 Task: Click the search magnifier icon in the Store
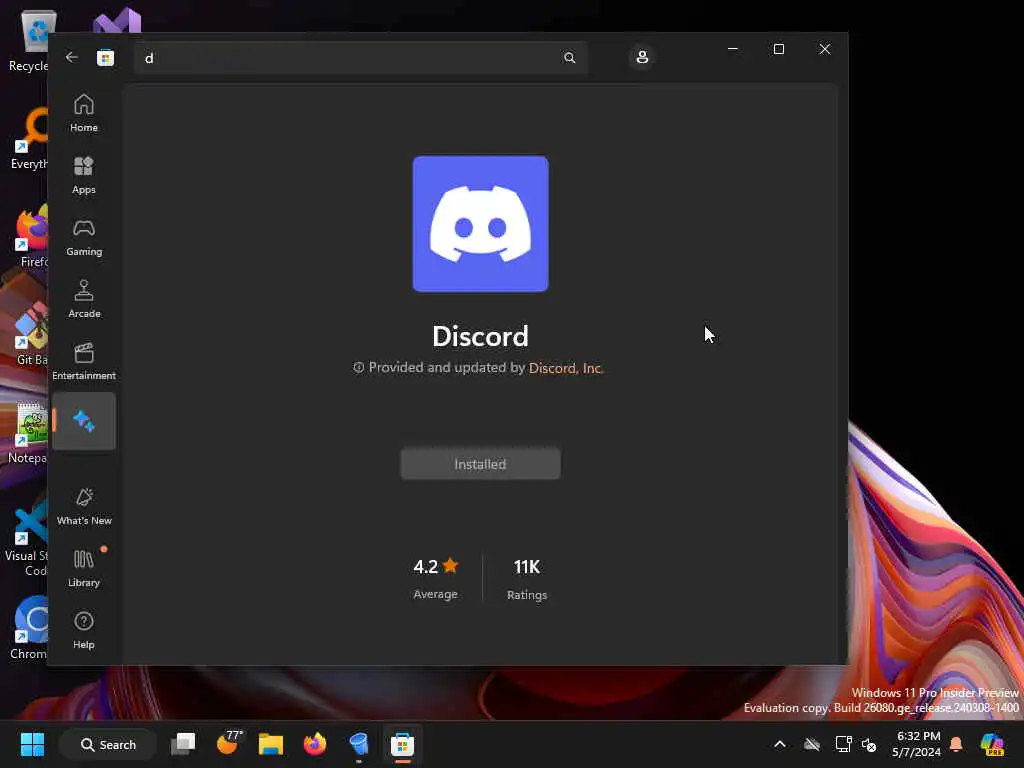coord(569,58)
